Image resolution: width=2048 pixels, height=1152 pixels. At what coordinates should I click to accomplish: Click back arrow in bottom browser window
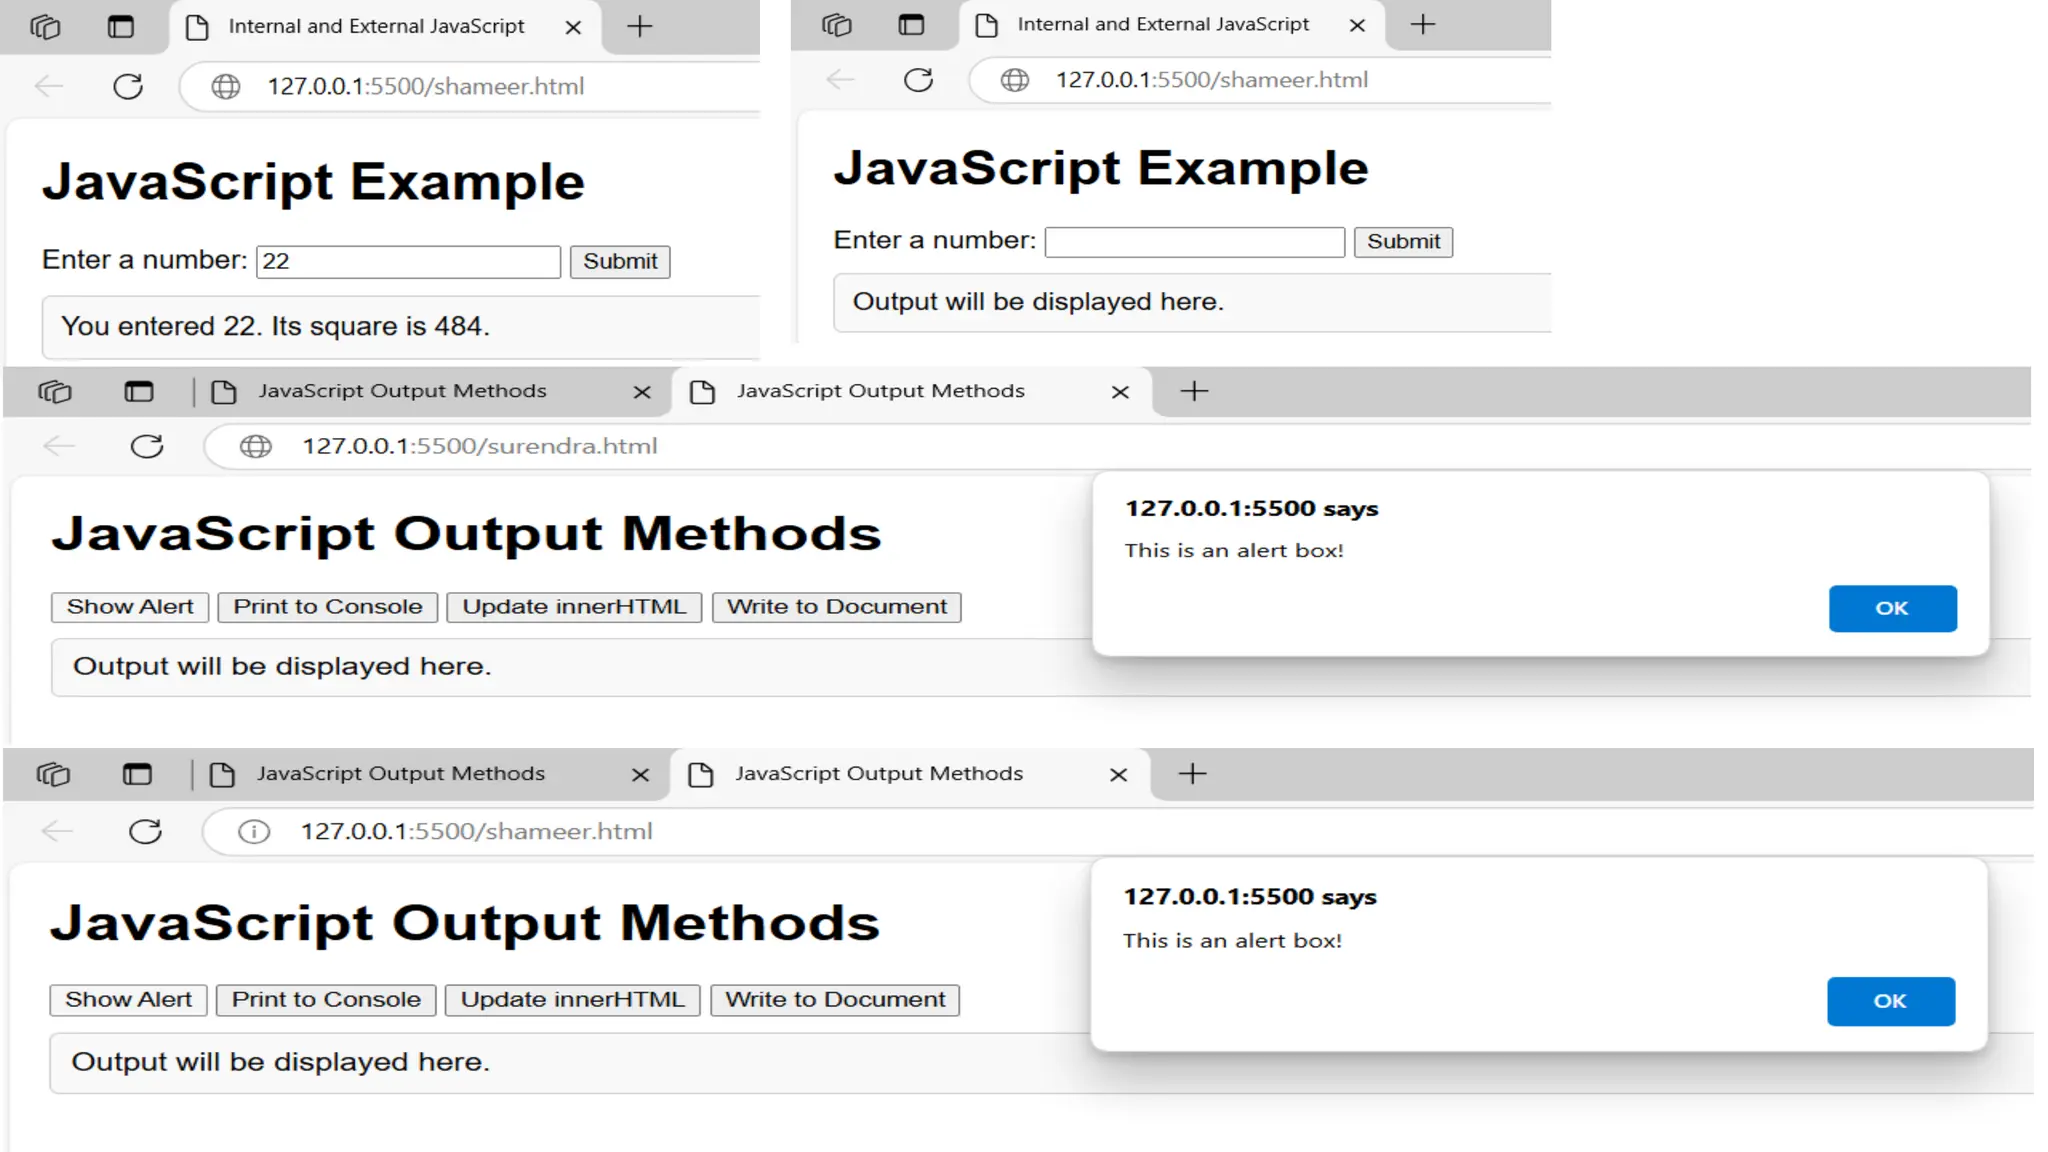point(58,831)
